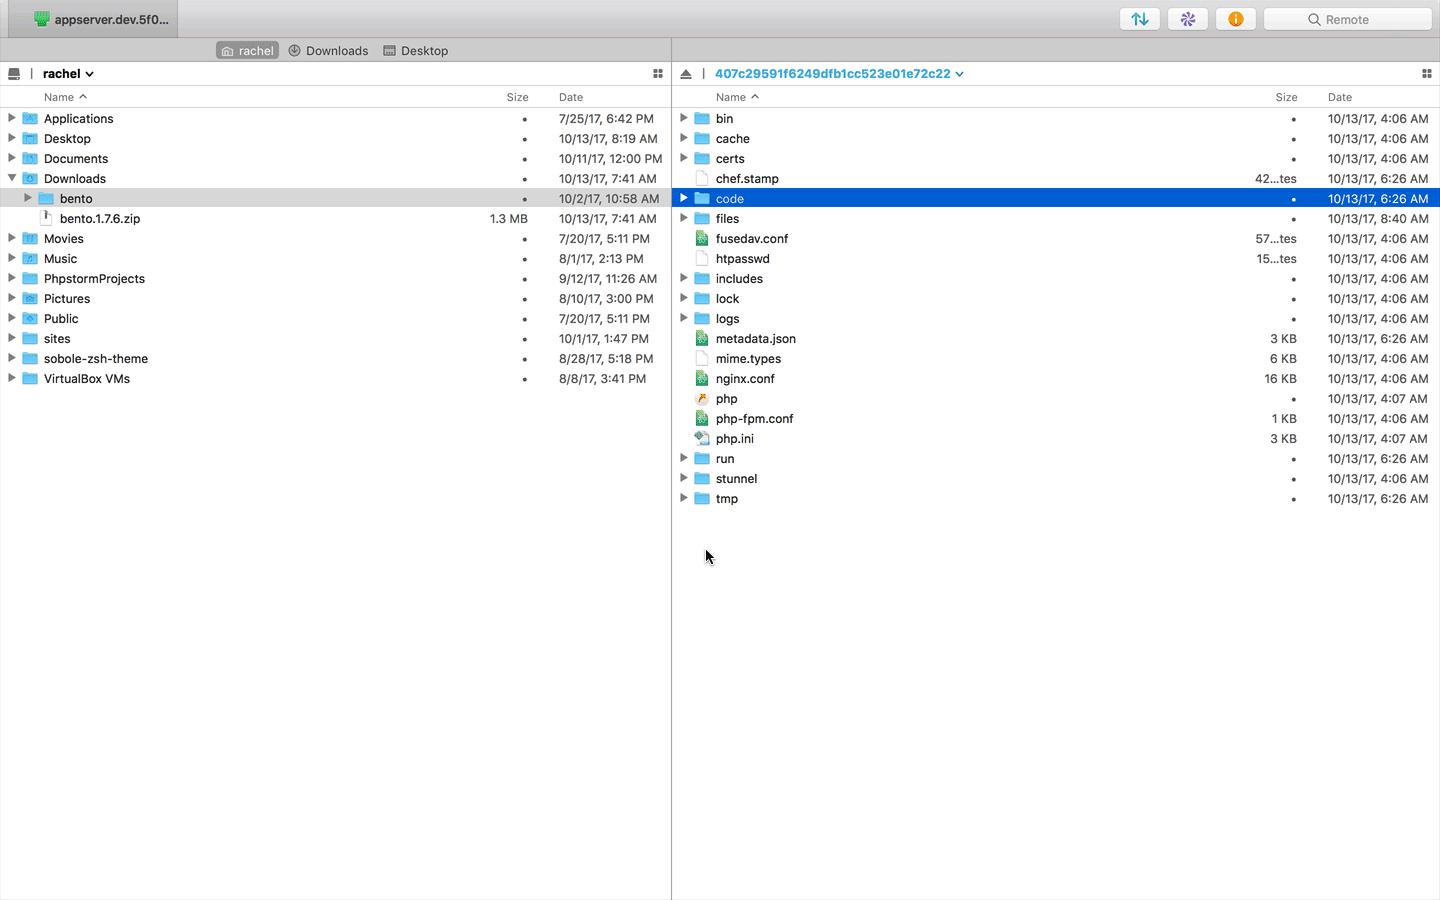Image resolution: width=1440 pixels, height=900 pixels.
Task: Select the nginx.conf file
Action: (x=742, y=378)
